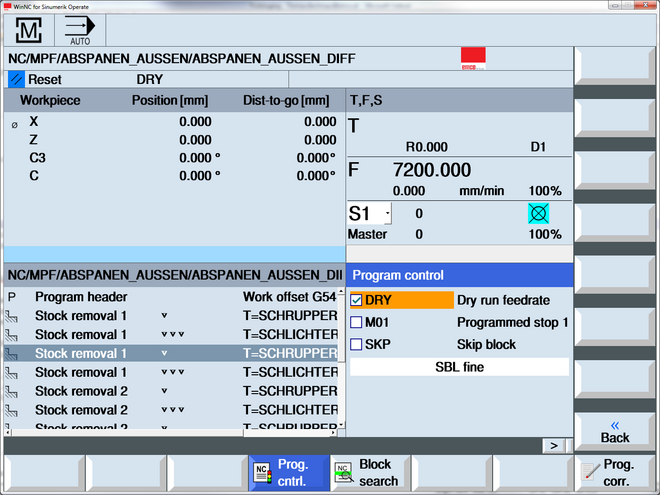Viewport: 660px width, 495px height.
Task: Open the S1 spindle dropdown
Action: click(387, 213)
